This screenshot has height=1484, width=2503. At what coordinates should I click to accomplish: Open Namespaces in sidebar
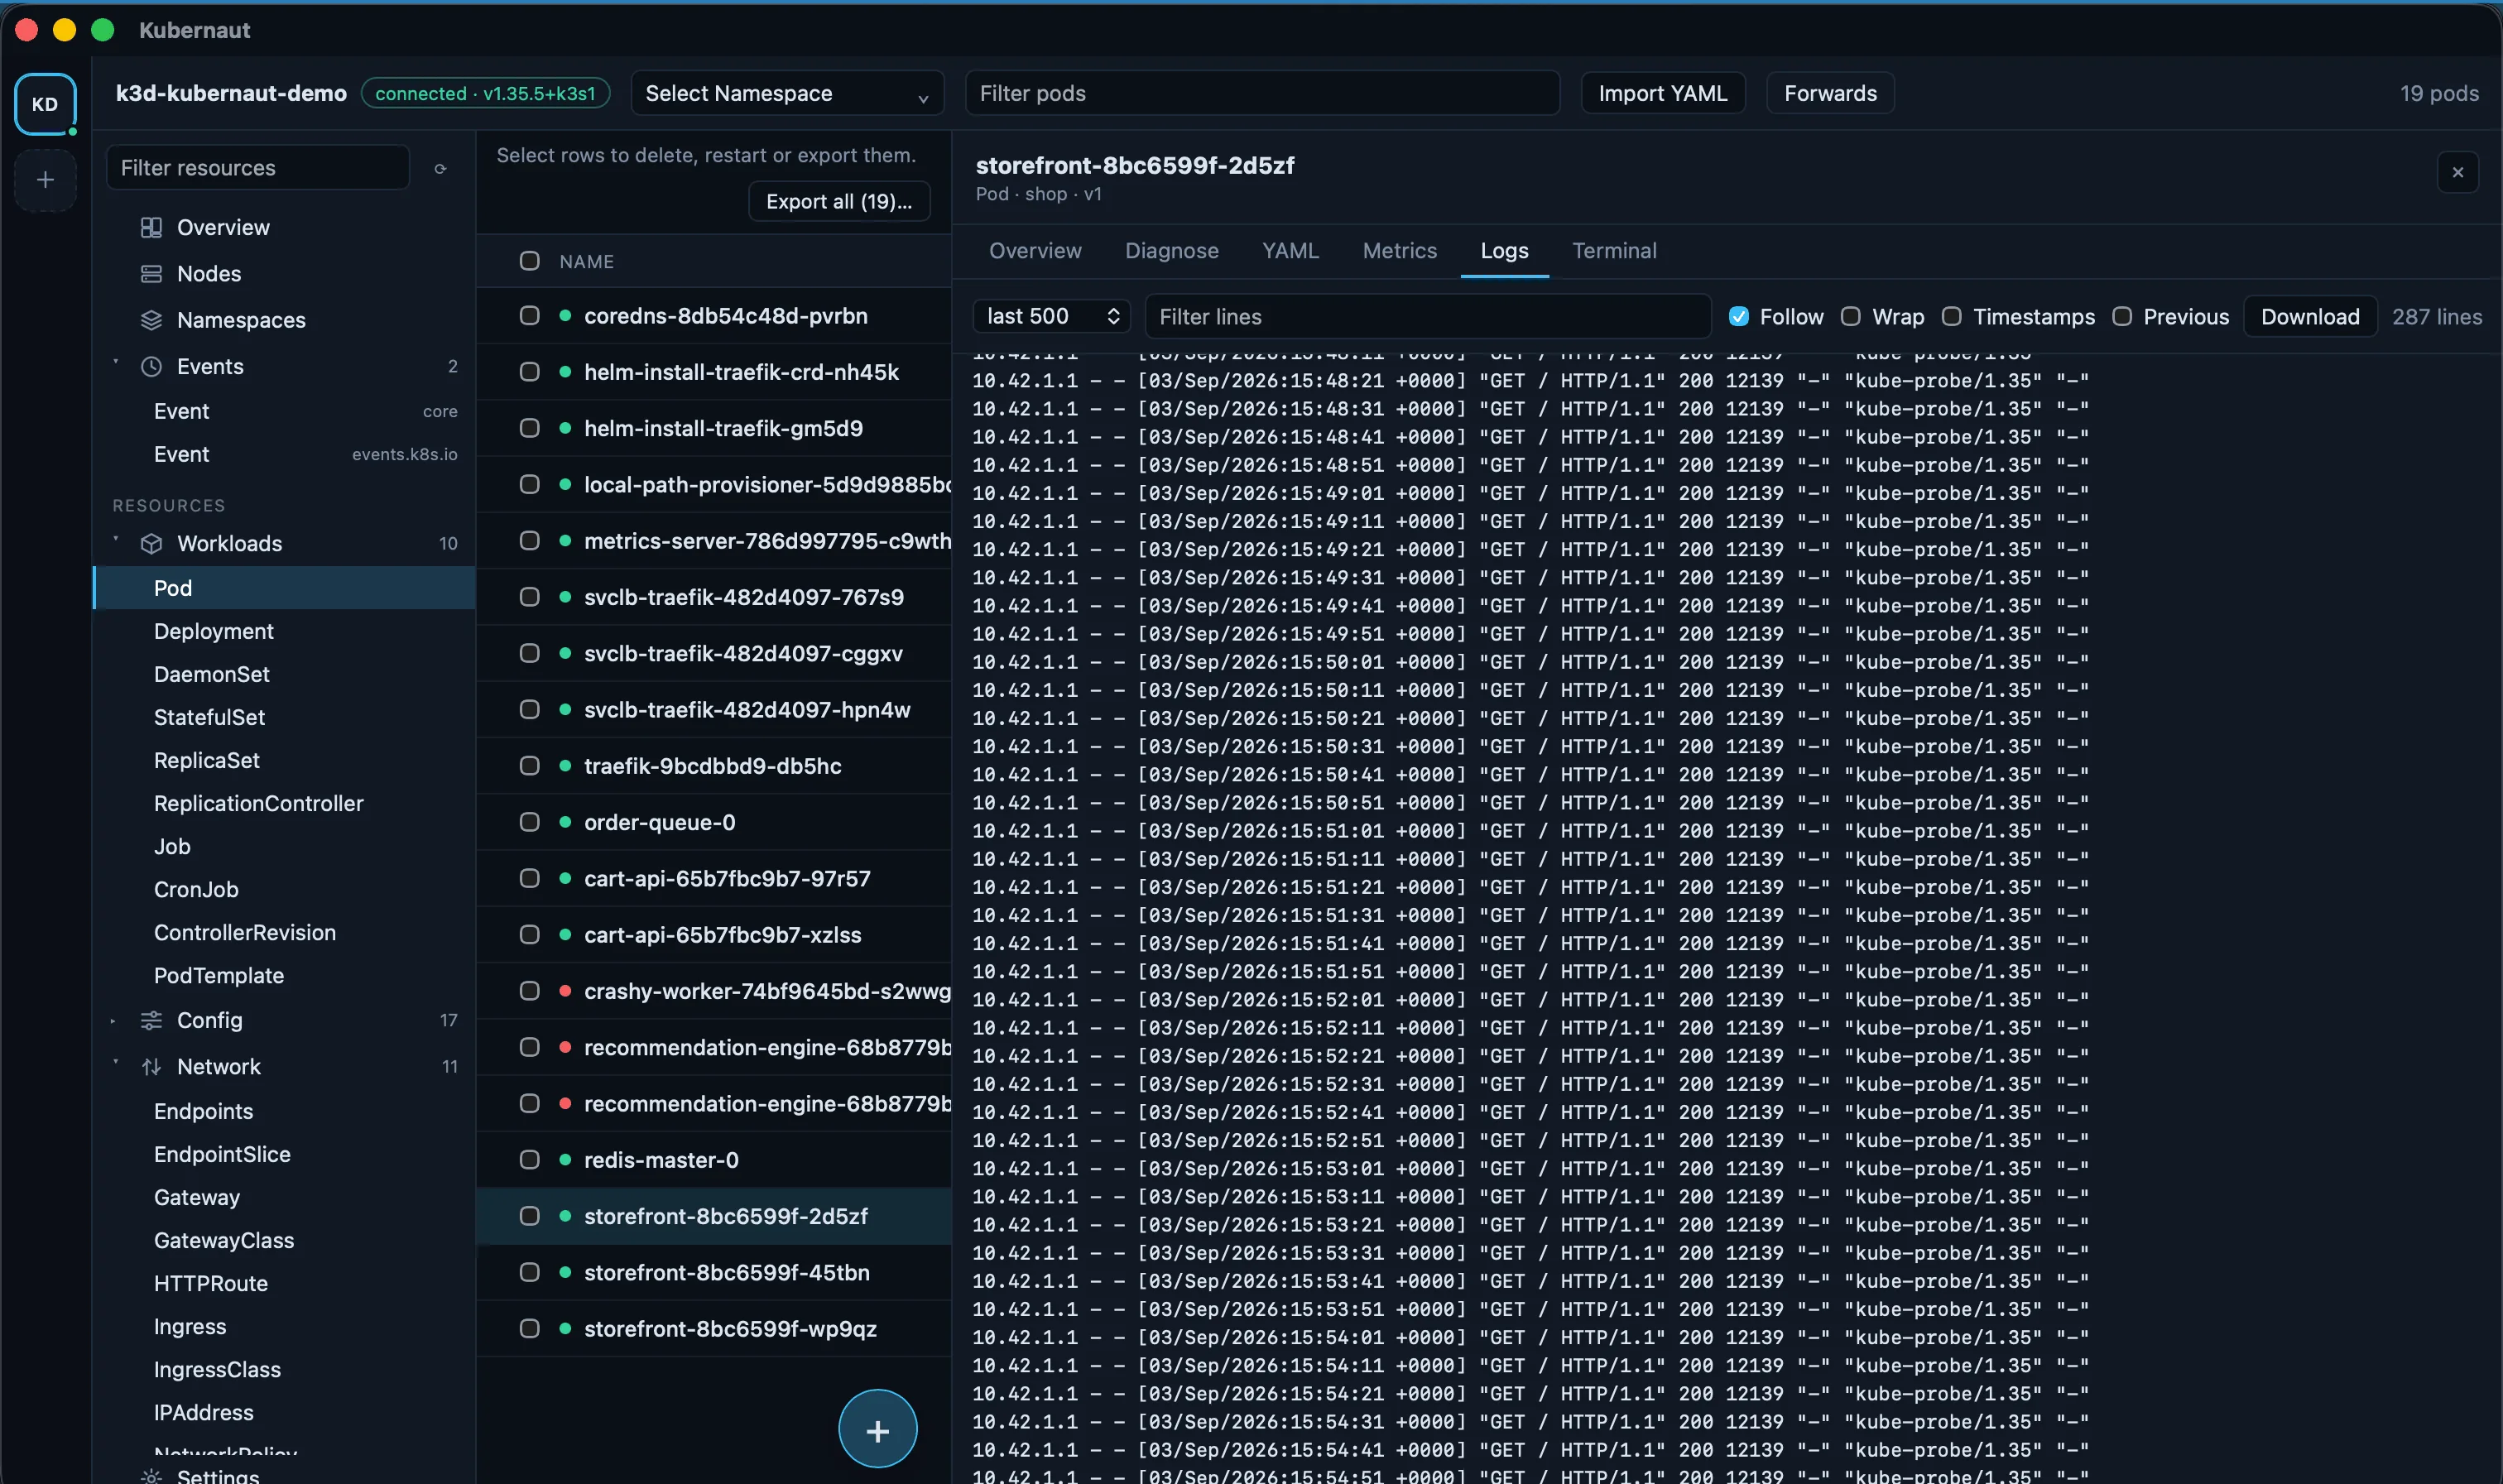[x=240, y=320]
